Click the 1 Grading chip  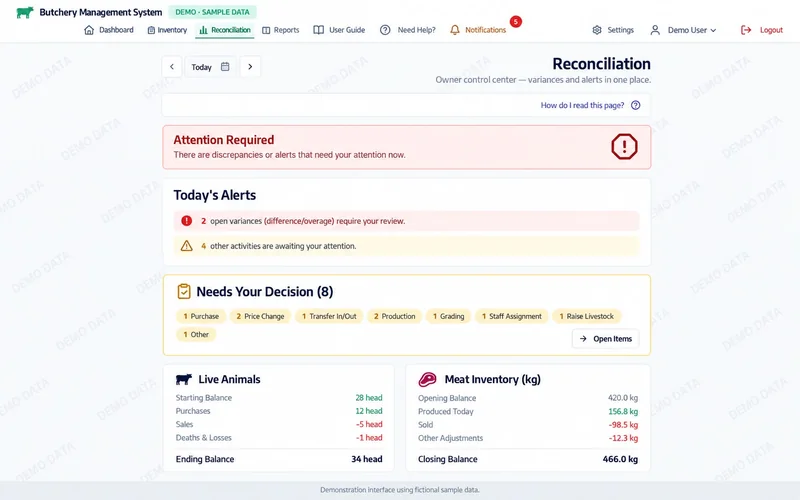(448, 316)
